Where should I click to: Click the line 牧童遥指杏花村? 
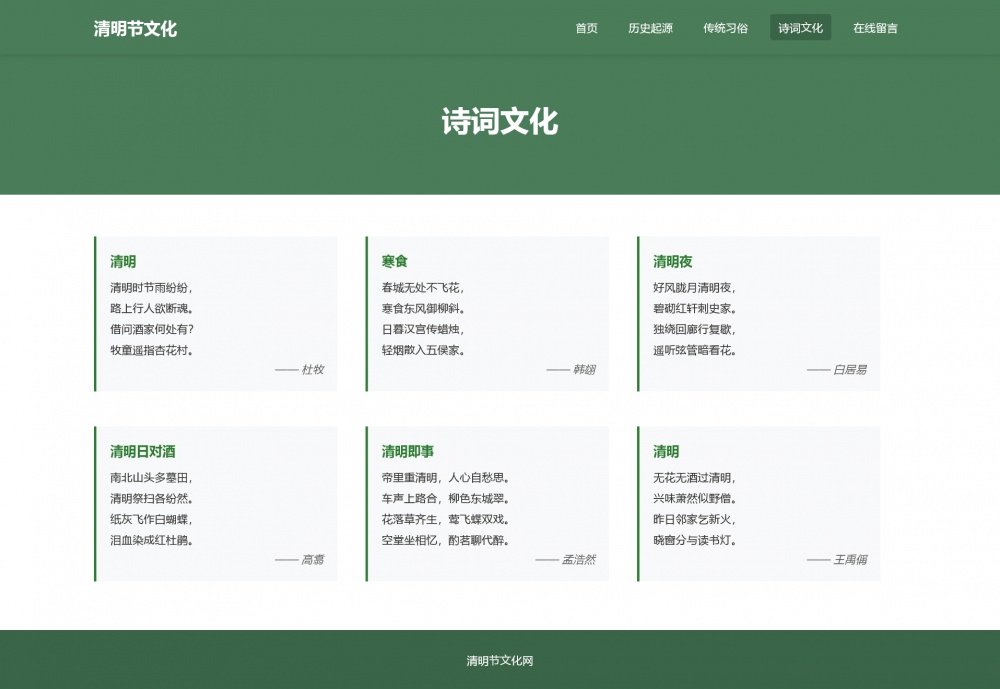(x=152, y=351)
